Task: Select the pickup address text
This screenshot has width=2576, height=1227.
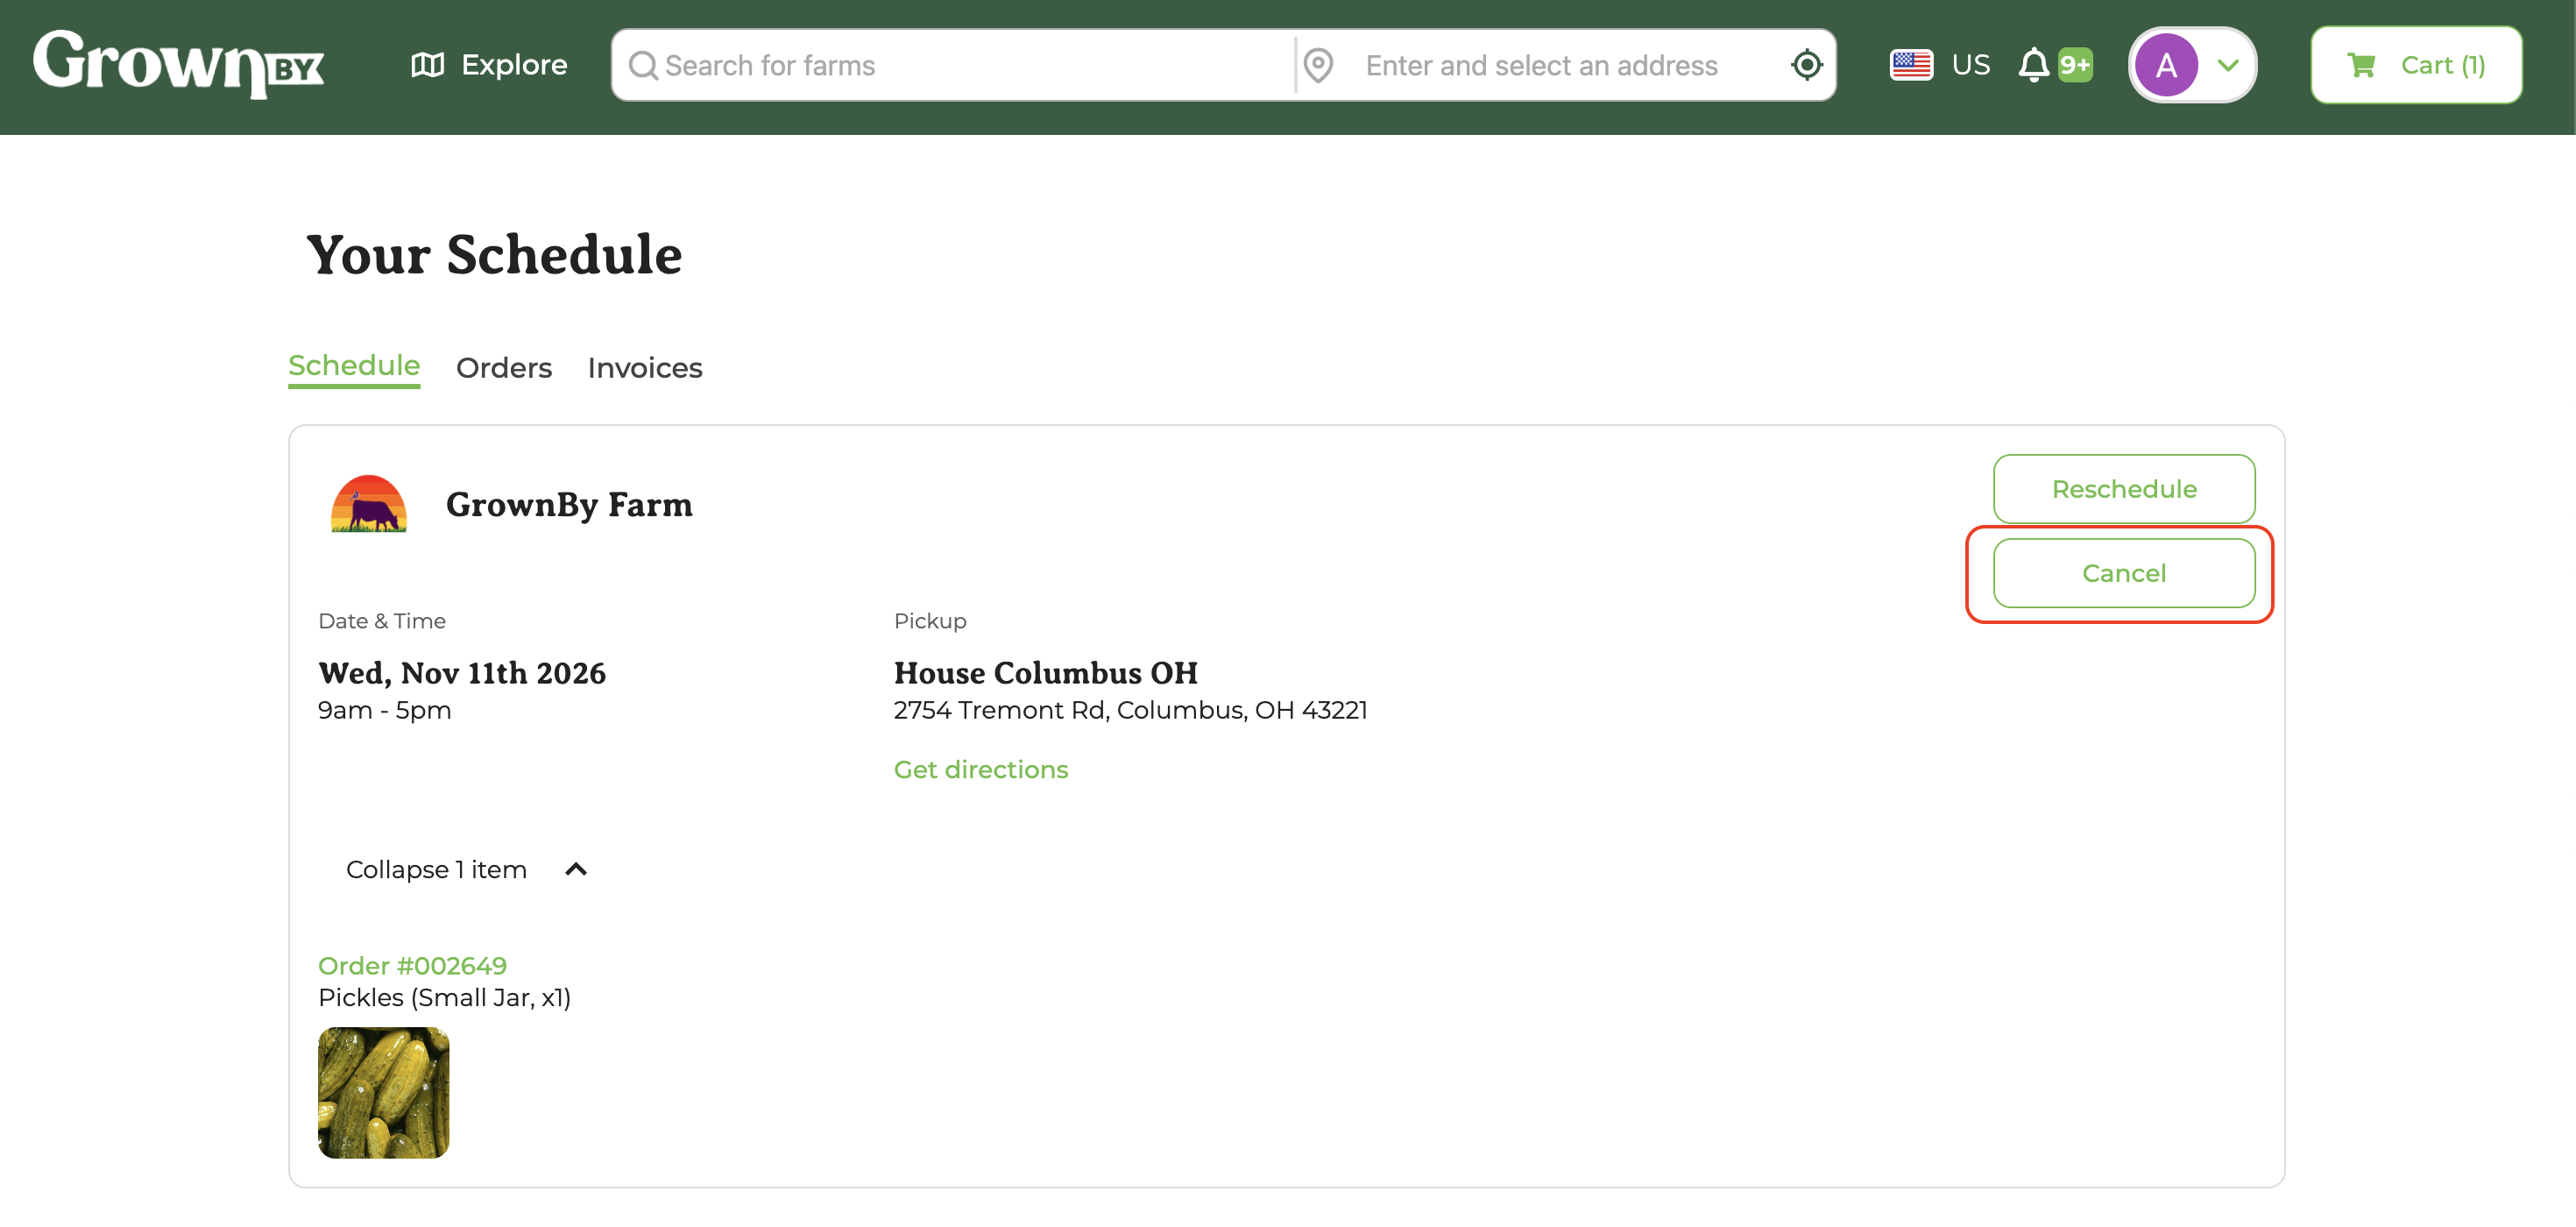Action: point(1130,710)
